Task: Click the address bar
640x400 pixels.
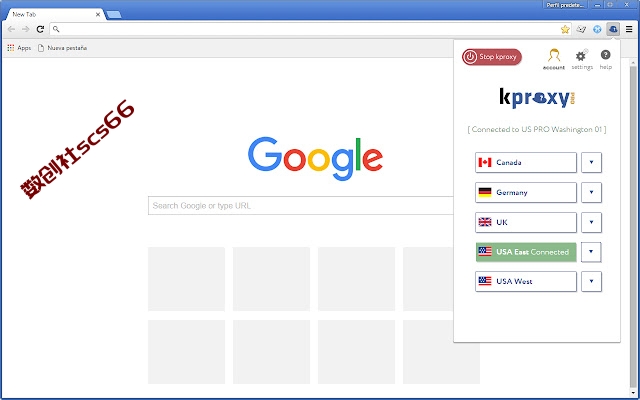Action: 310,29
